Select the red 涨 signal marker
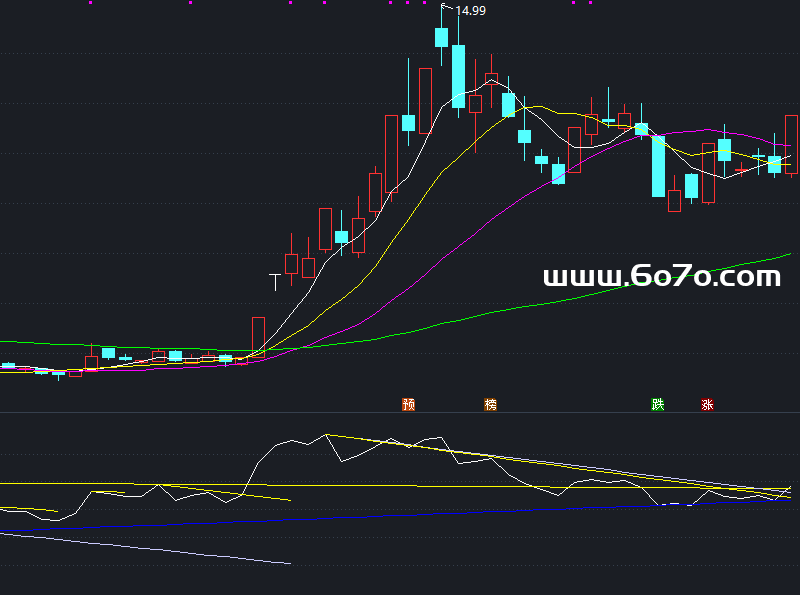The image size is (800, 595). click(x=708, y=405)
